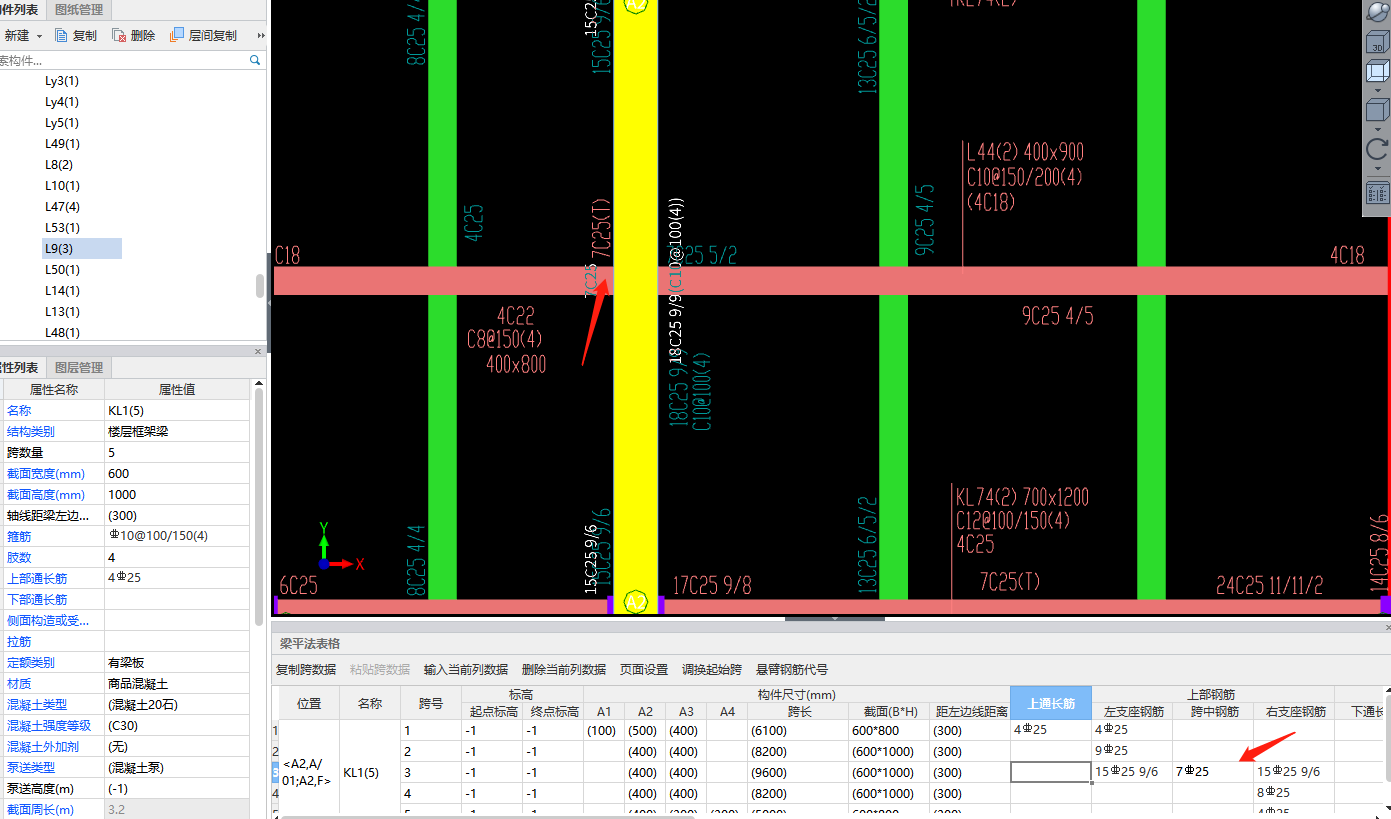Click span 1 截面 cell 600*800
This screenshot has width=1391, height=819.
point(889,730)
